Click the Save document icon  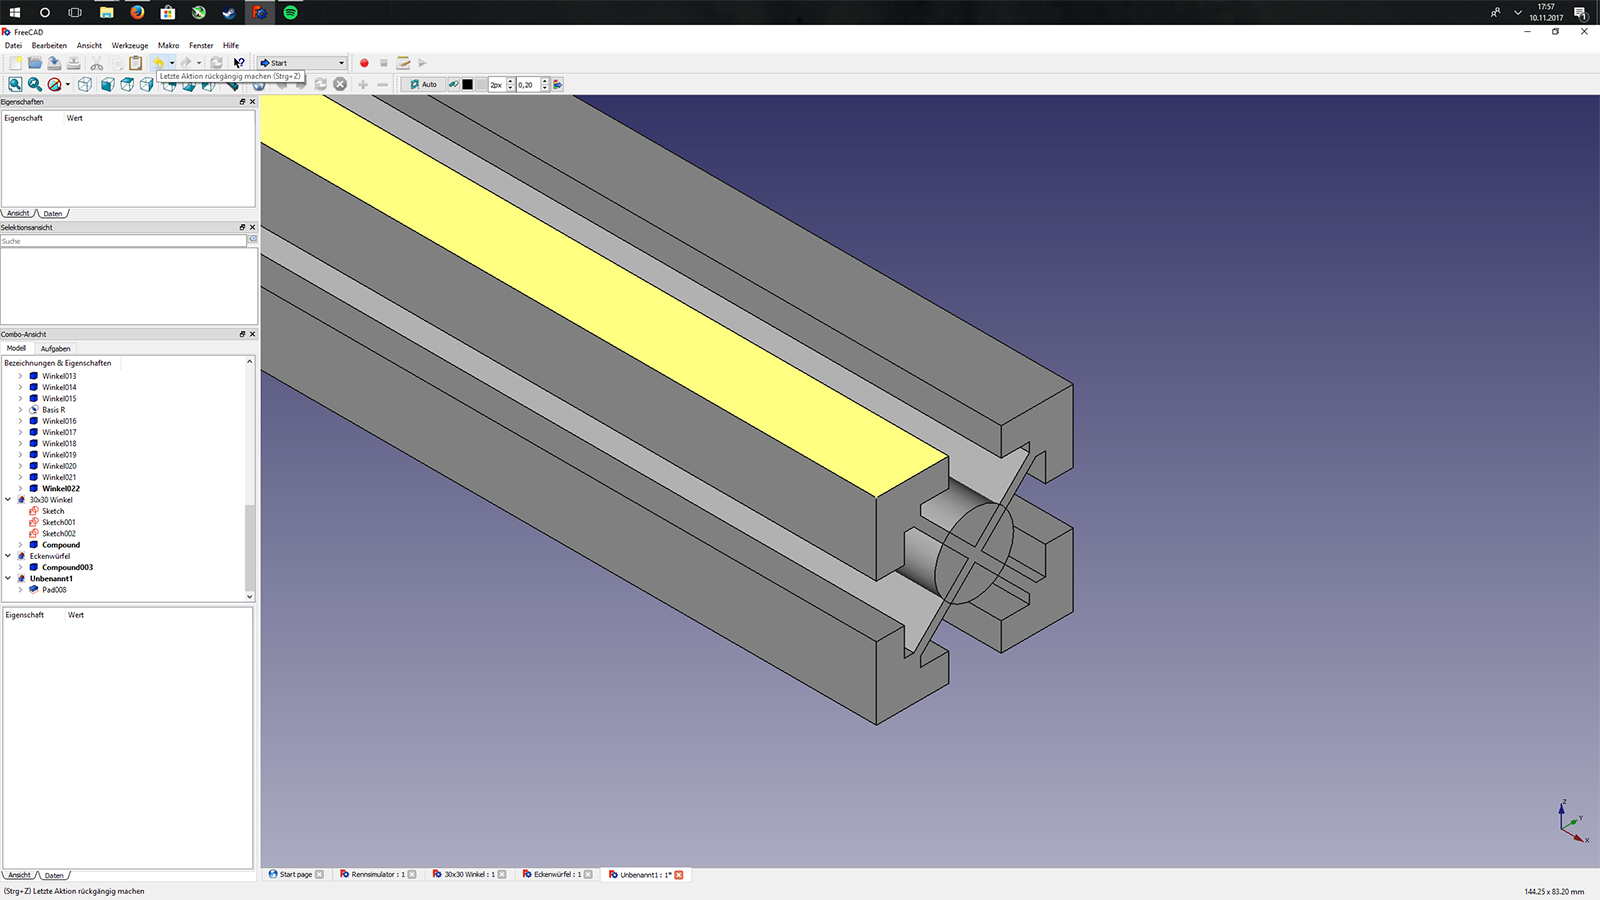[54, 63]
